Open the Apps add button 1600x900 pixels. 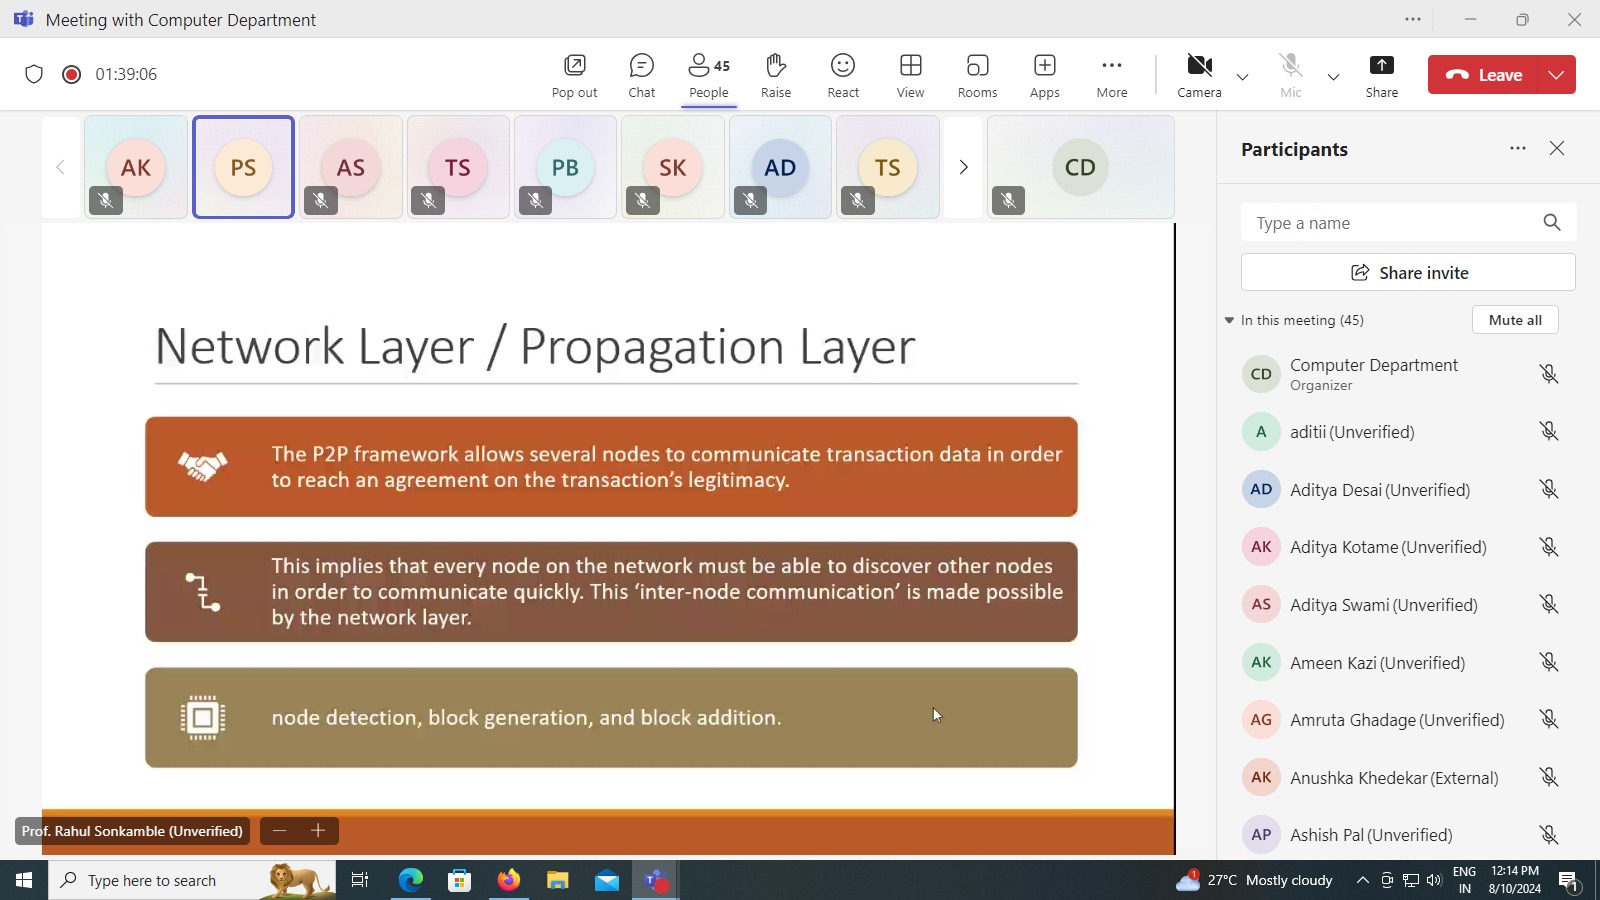point(1044,76)
